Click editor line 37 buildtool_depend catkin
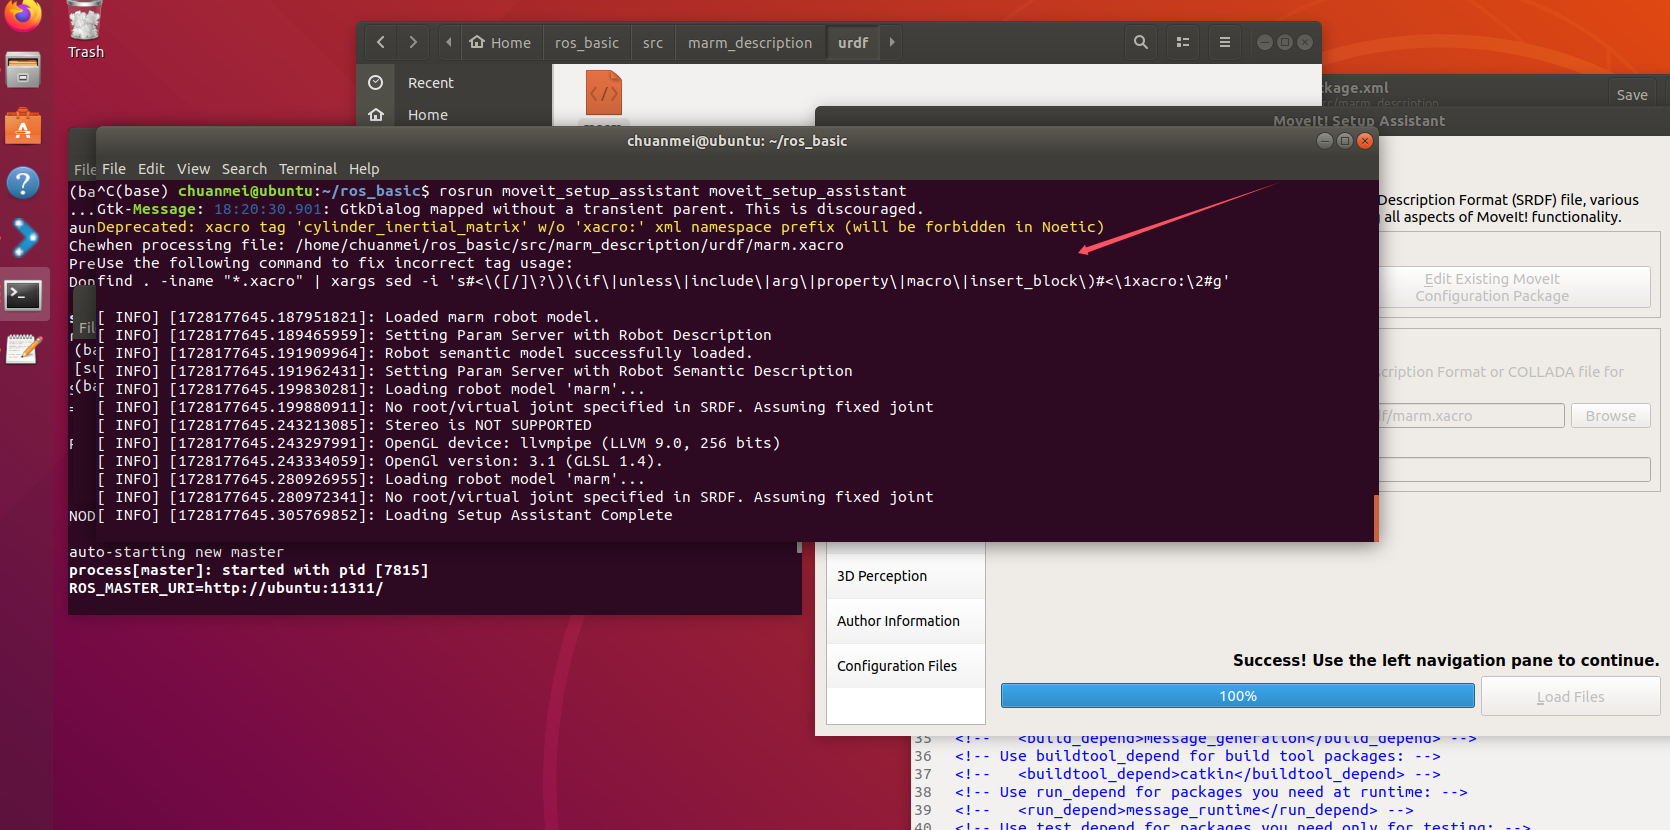 1198,774
